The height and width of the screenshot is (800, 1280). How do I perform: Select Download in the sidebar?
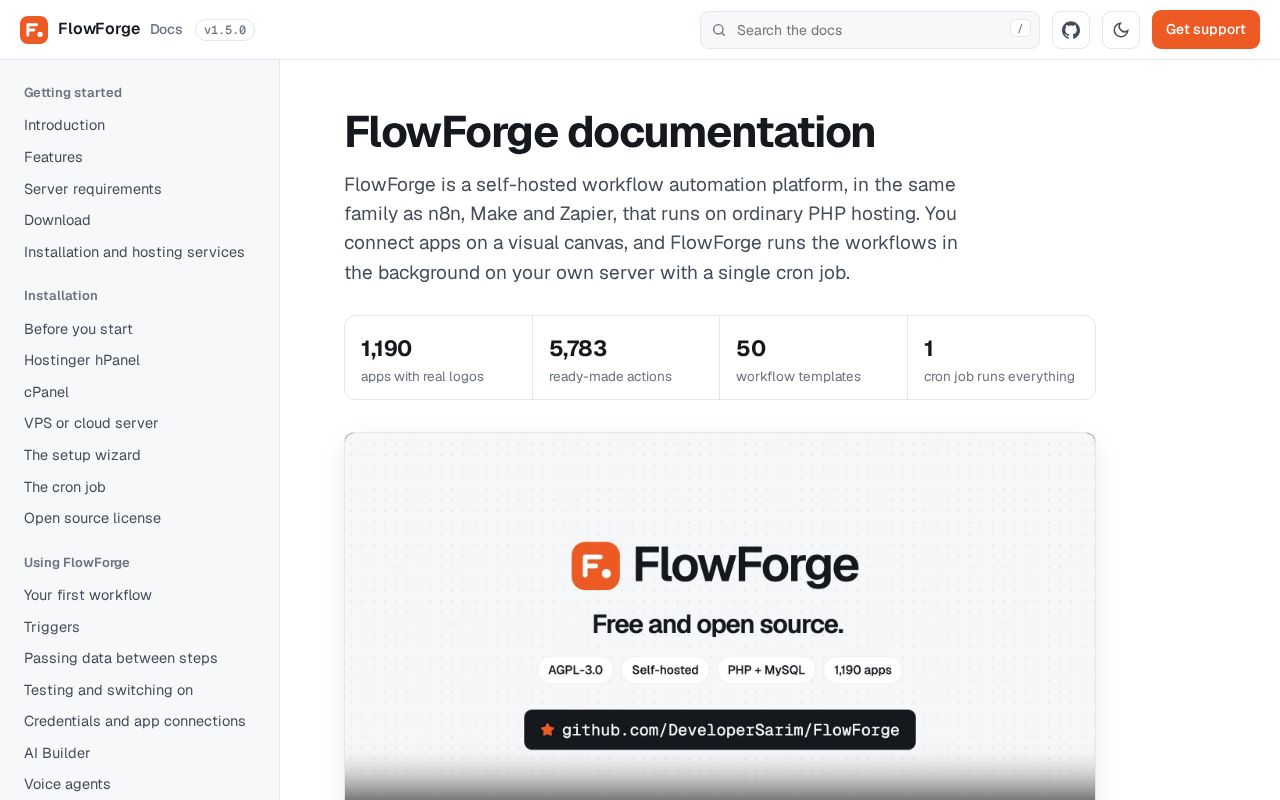click(x=57, y=220)
